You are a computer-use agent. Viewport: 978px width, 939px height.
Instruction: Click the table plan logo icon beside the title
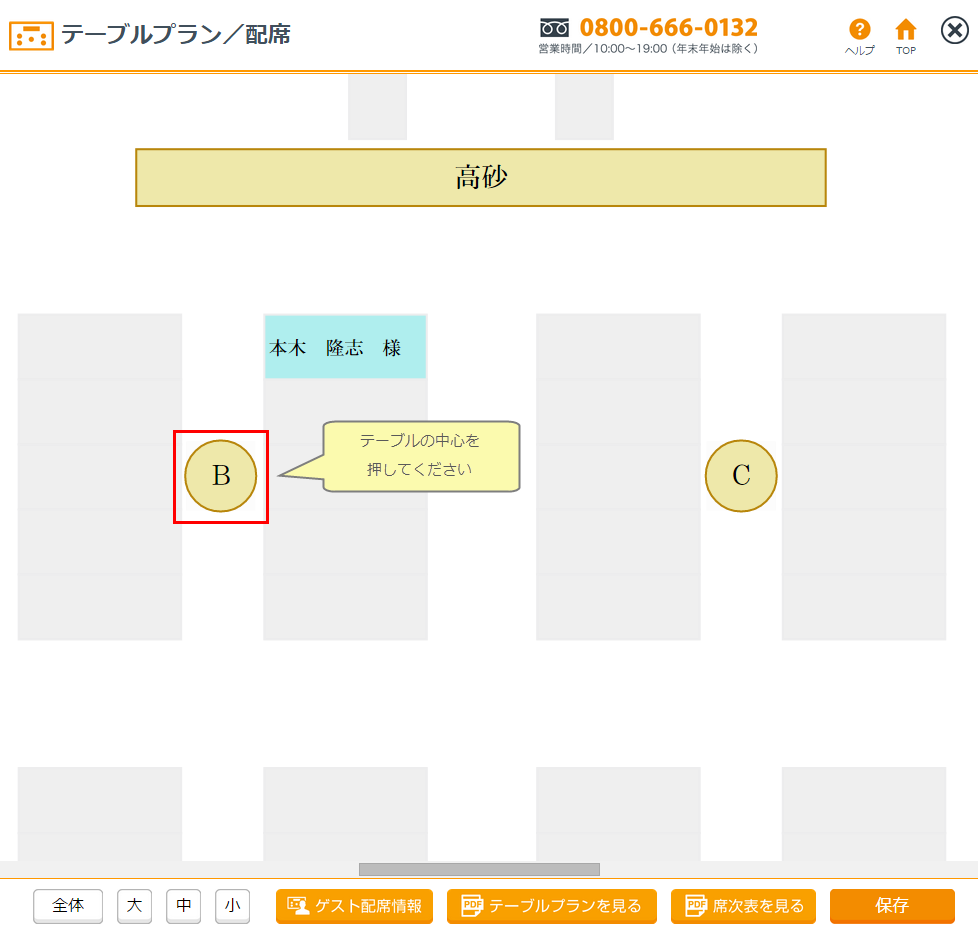(x=31, y=36)
